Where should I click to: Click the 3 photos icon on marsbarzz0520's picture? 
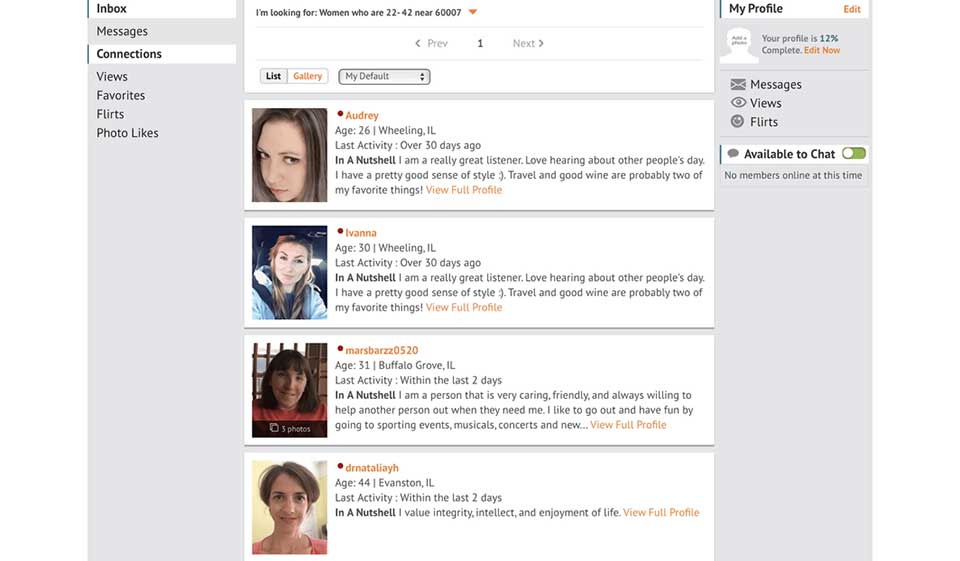274,428
